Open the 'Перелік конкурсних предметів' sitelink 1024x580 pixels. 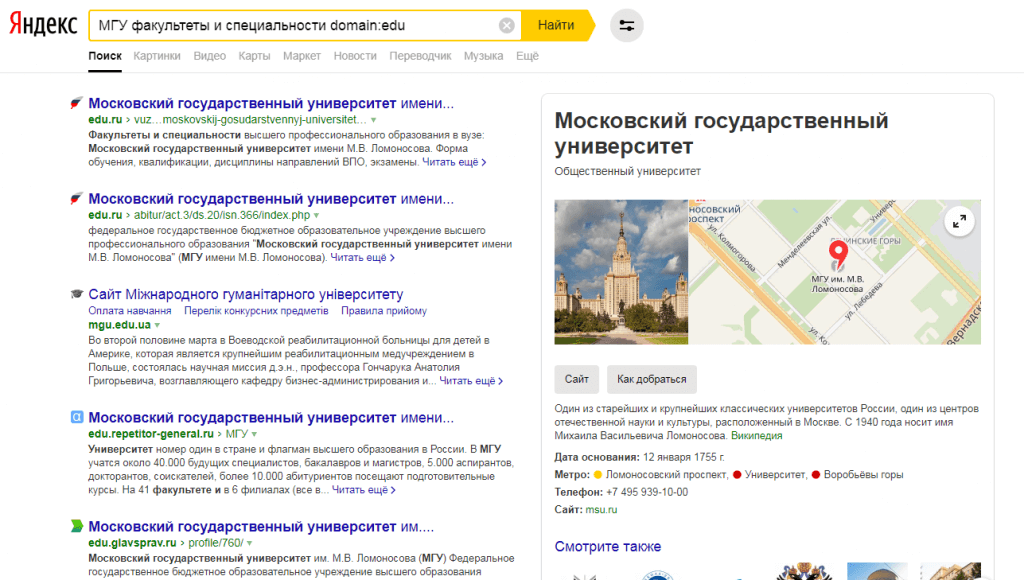click(x=256, y=311)
